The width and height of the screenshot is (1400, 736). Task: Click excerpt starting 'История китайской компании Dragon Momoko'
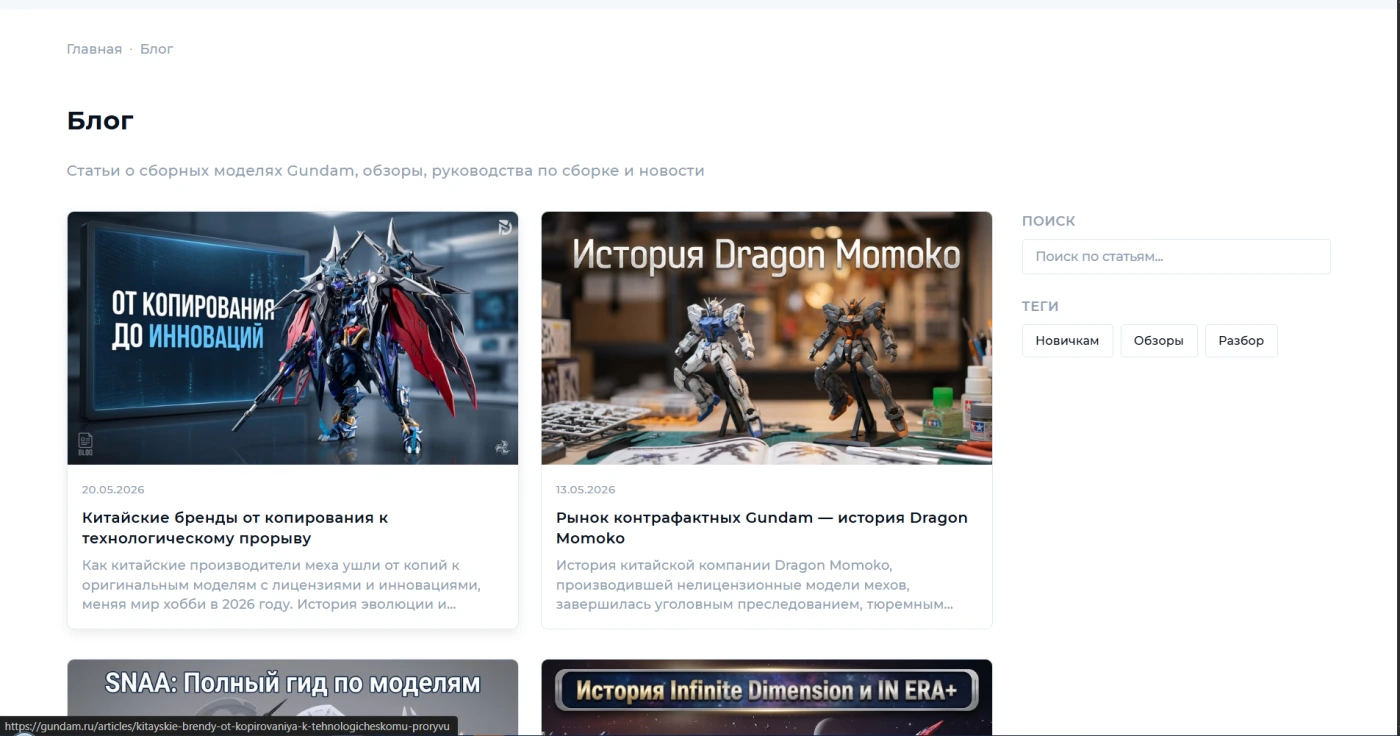(x=754, y=585)
